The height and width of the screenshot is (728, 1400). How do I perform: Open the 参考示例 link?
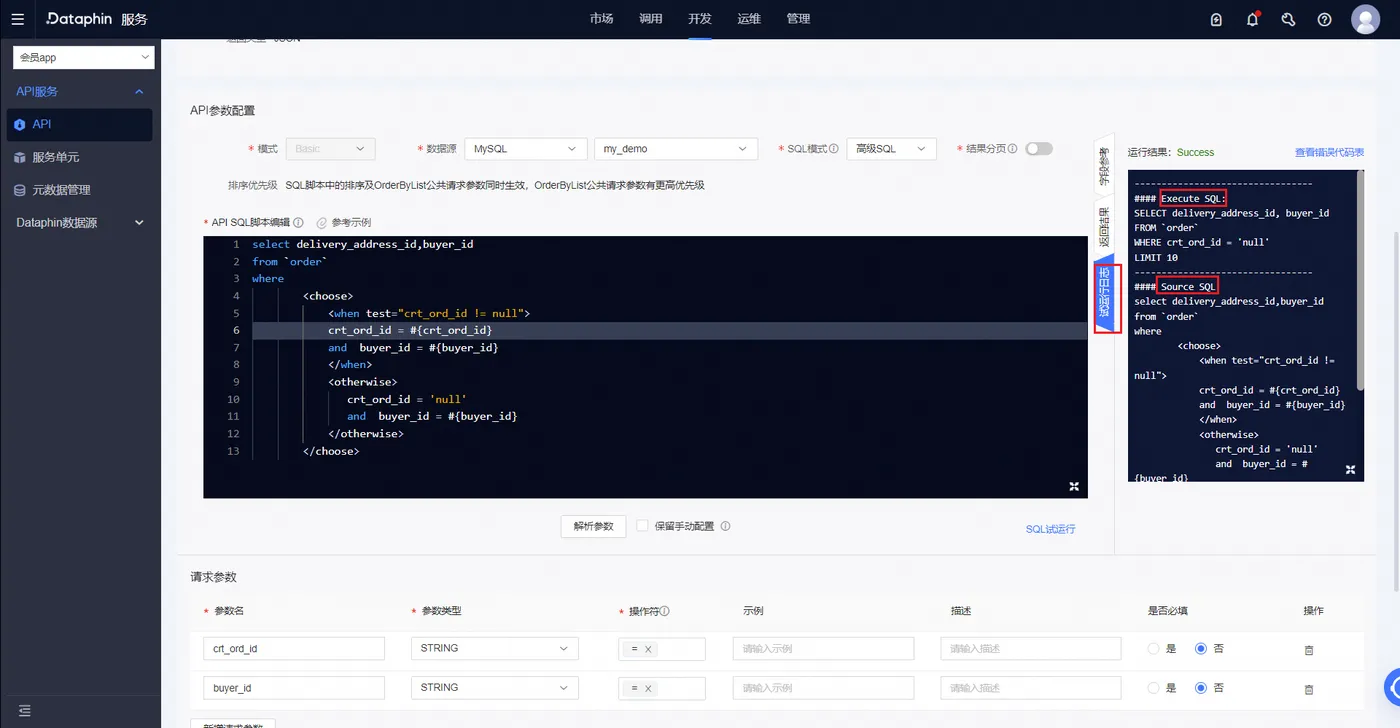(343, 222)
